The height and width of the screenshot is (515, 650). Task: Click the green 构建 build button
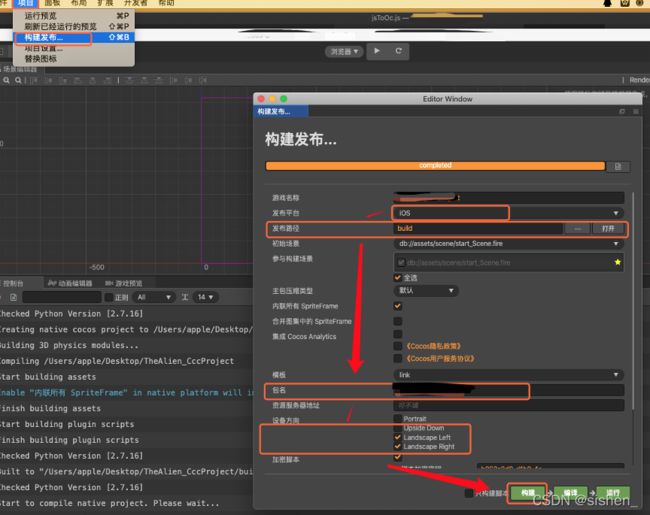tap(528, 493)
